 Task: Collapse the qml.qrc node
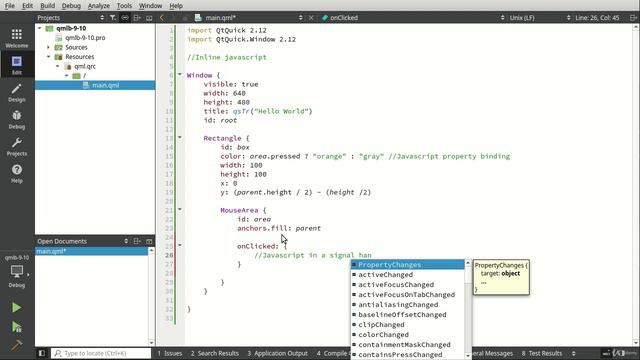58,66
